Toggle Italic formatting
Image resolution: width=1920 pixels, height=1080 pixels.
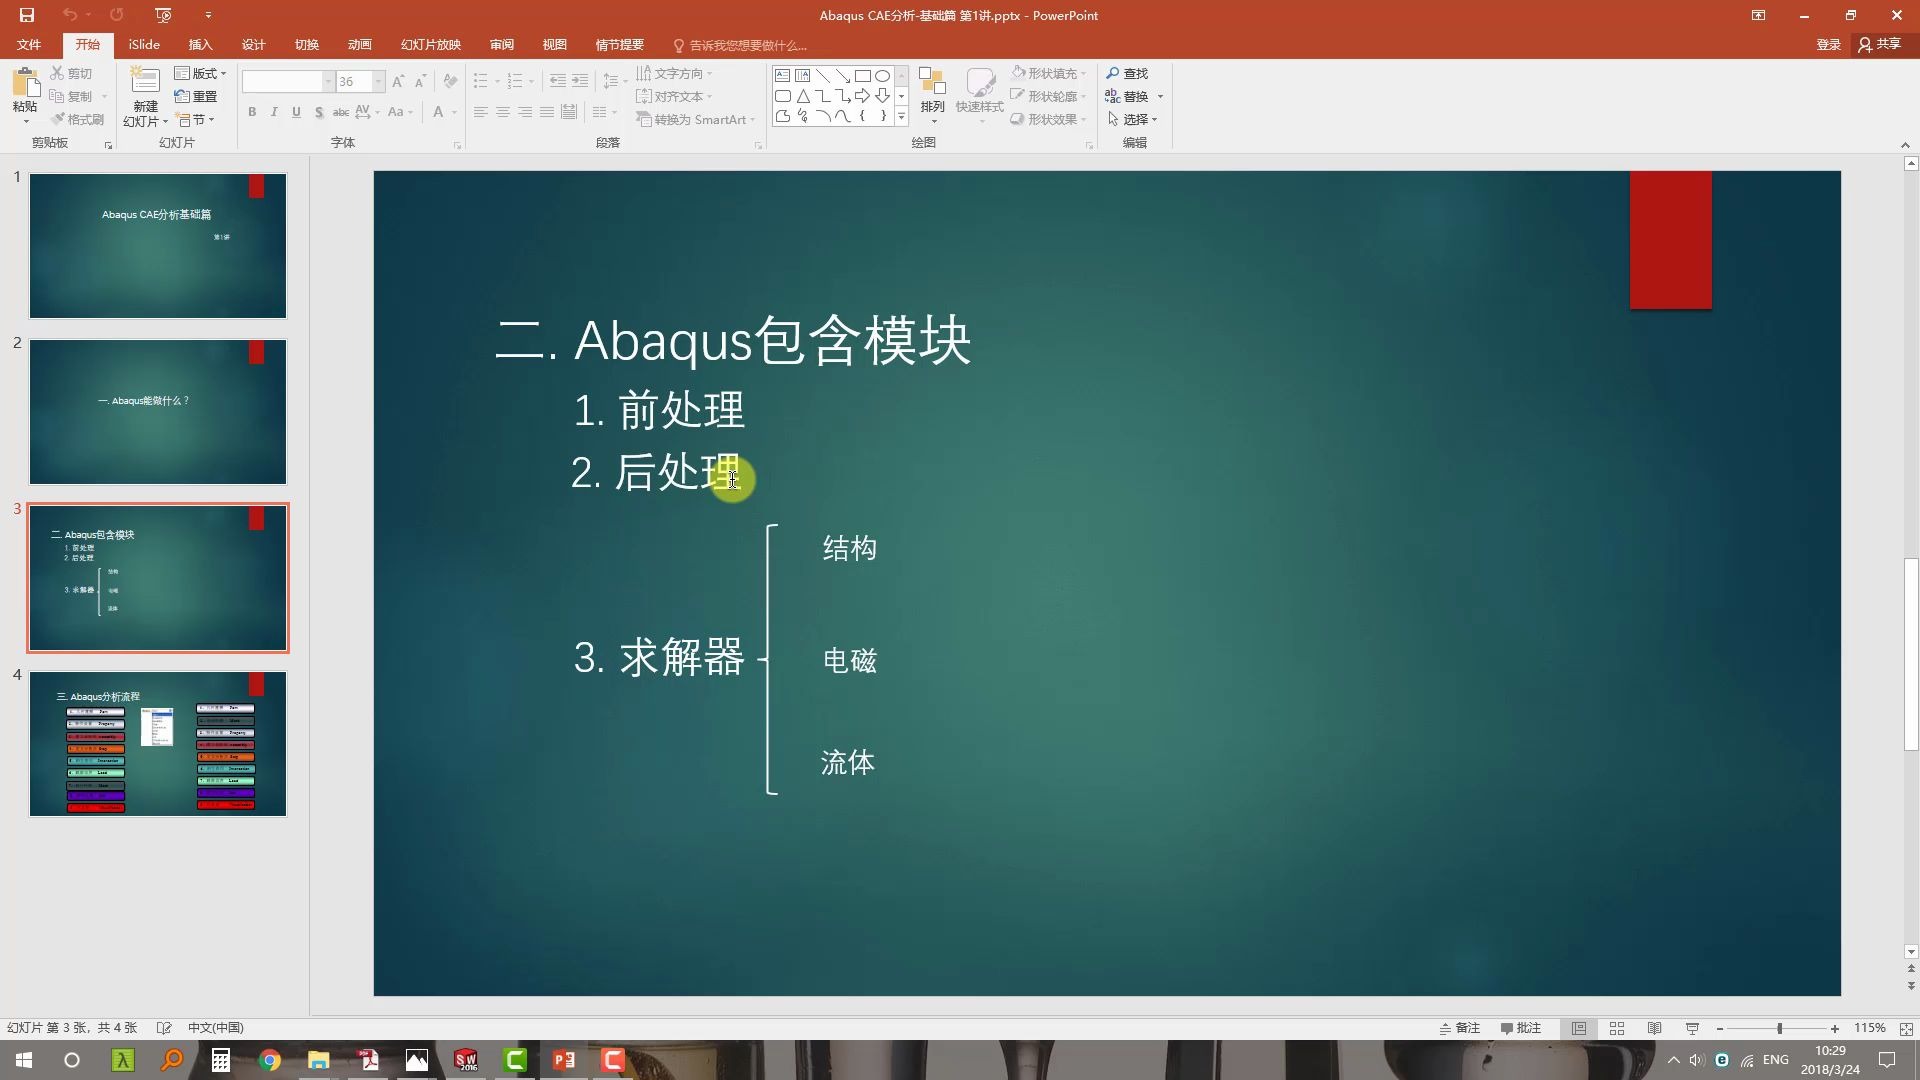(x=274, y=112)
